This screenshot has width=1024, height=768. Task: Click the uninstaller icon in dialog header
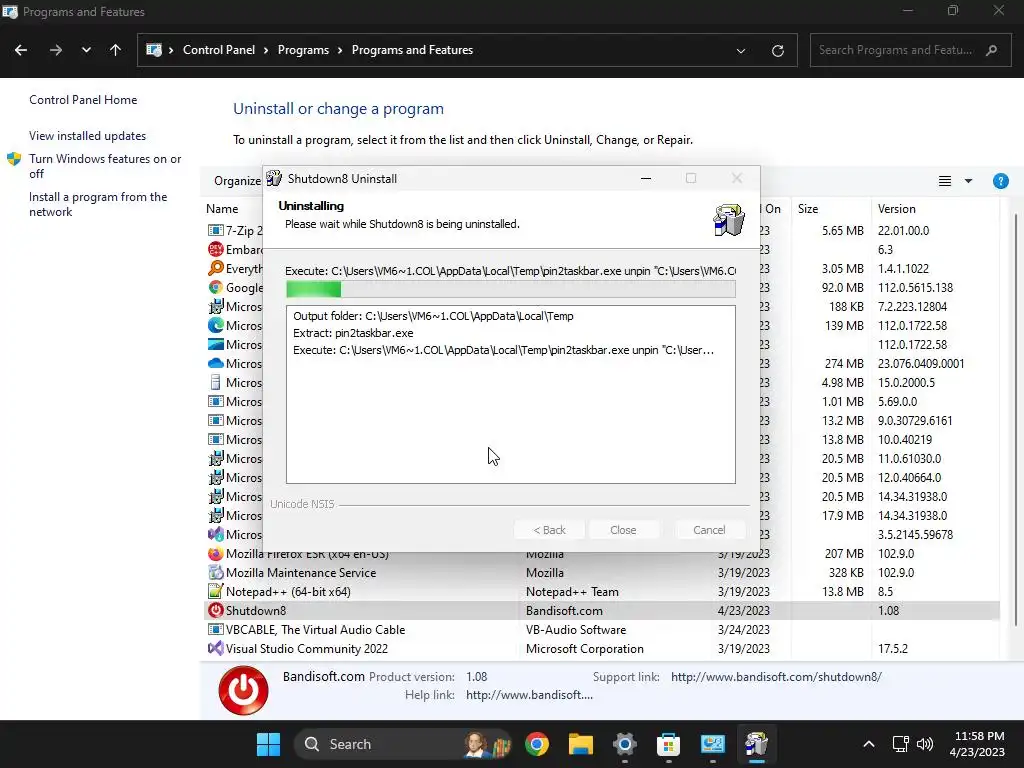pyautogui.click(x=728, y=219)
